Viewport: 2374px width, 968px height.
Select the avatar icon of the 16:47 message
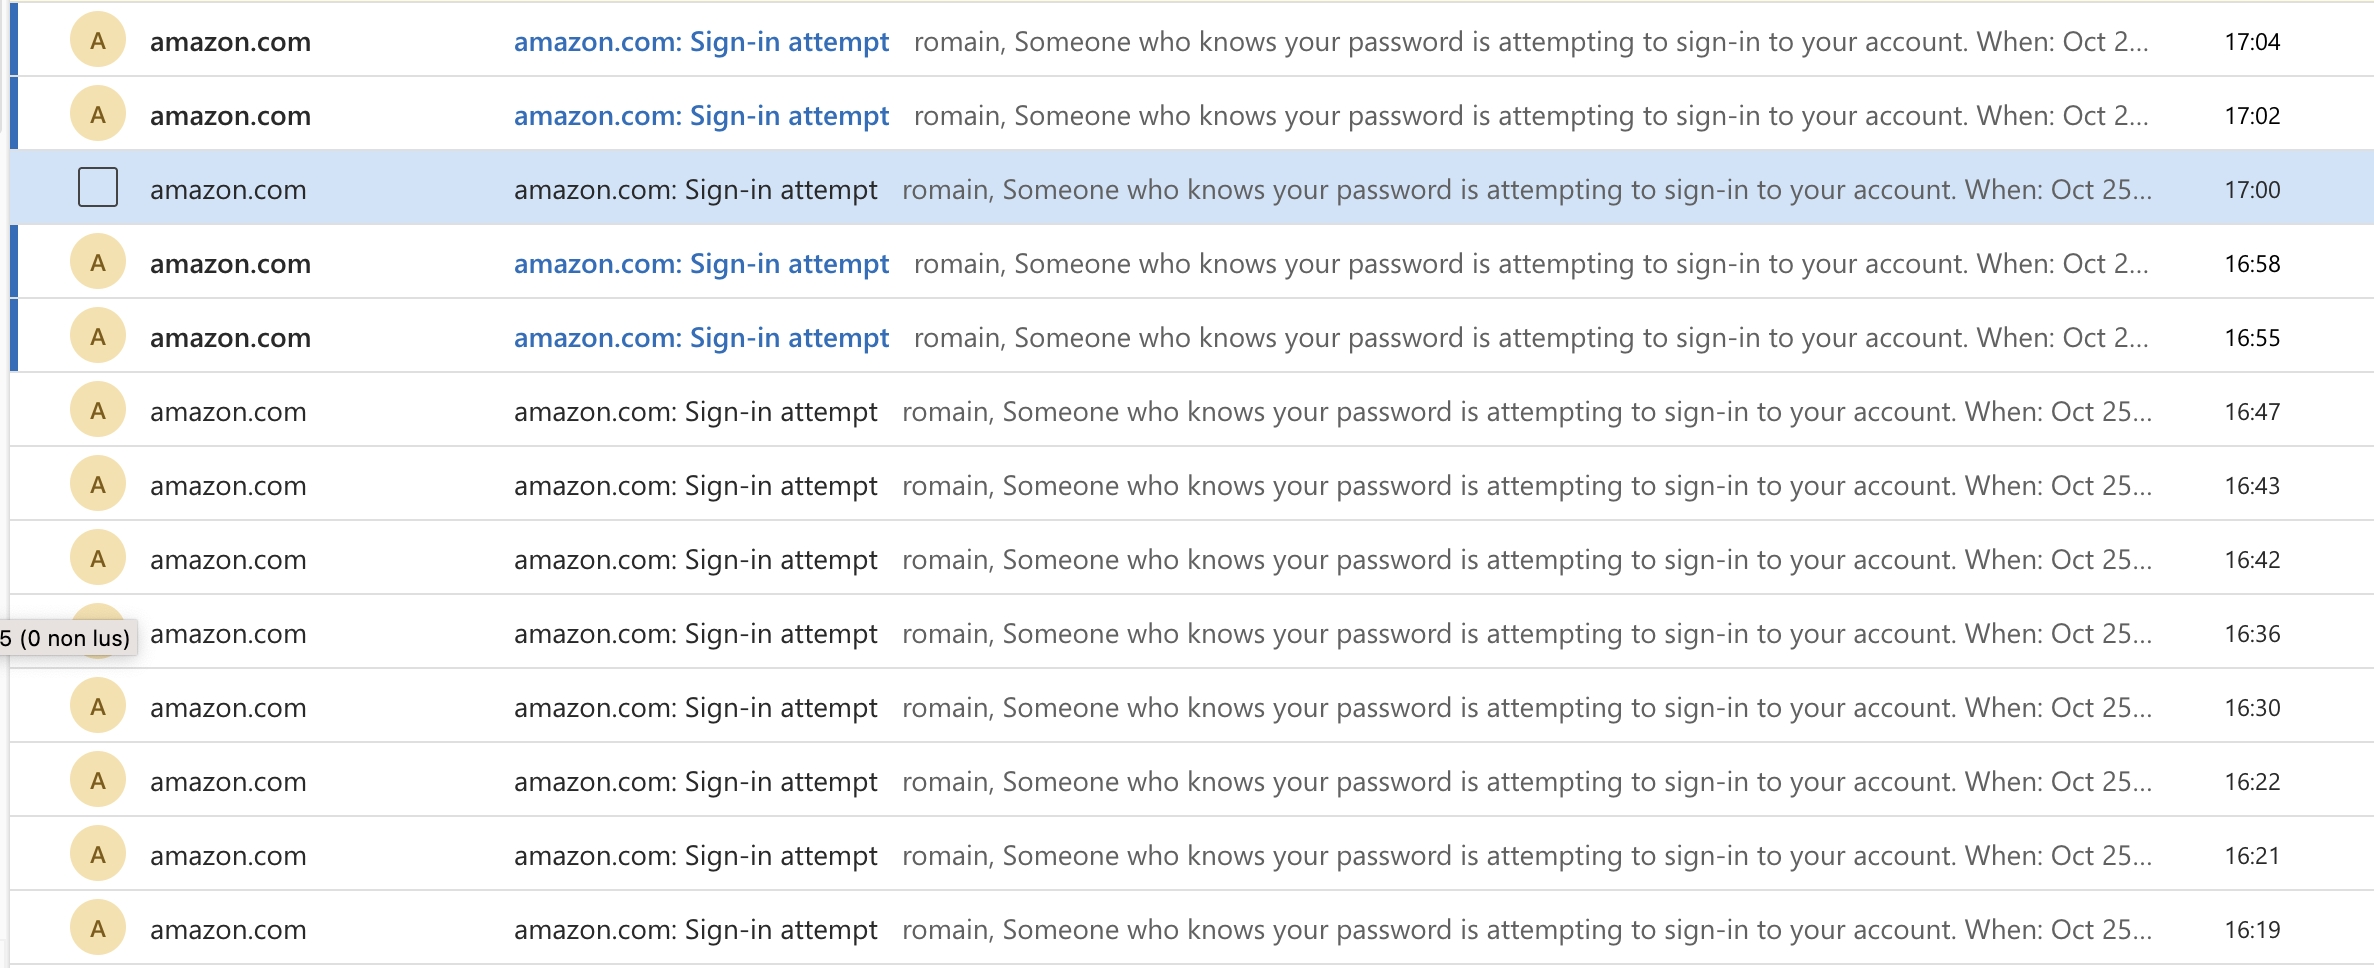[x=98, y=411]
